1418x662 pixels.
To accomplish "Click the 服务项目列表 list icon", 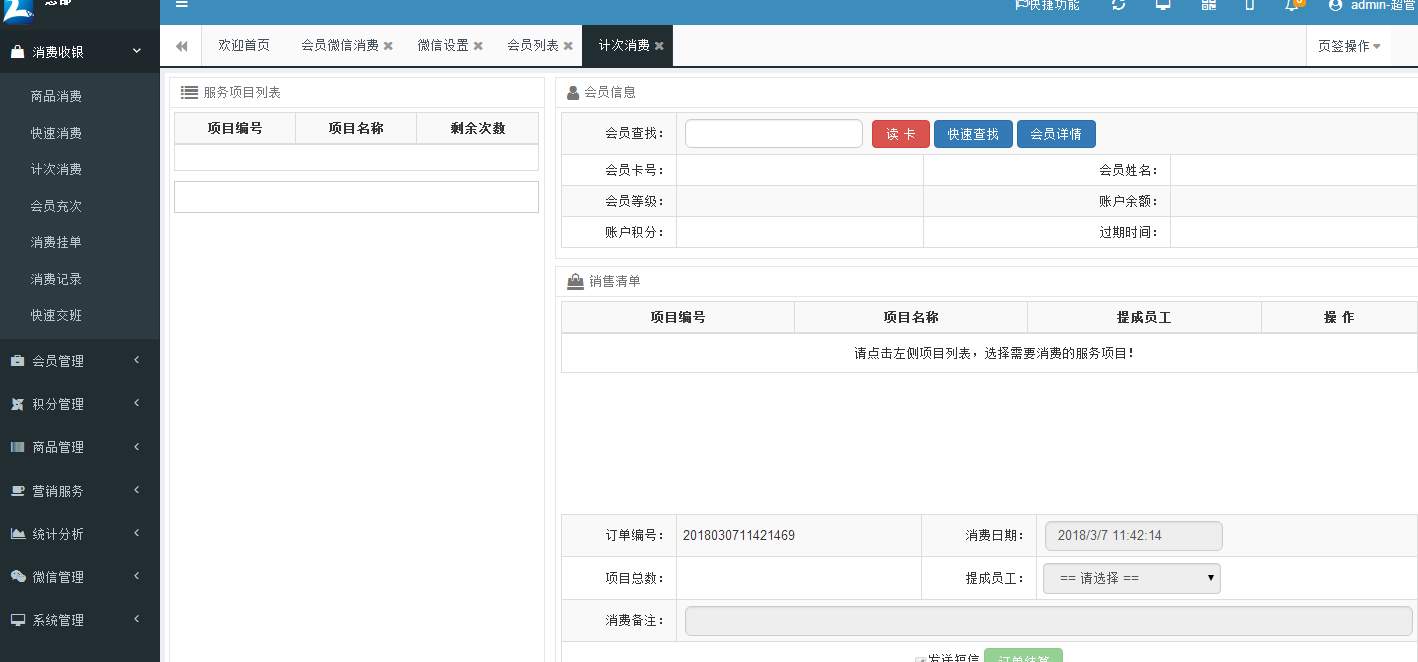I will coord(189,92).
